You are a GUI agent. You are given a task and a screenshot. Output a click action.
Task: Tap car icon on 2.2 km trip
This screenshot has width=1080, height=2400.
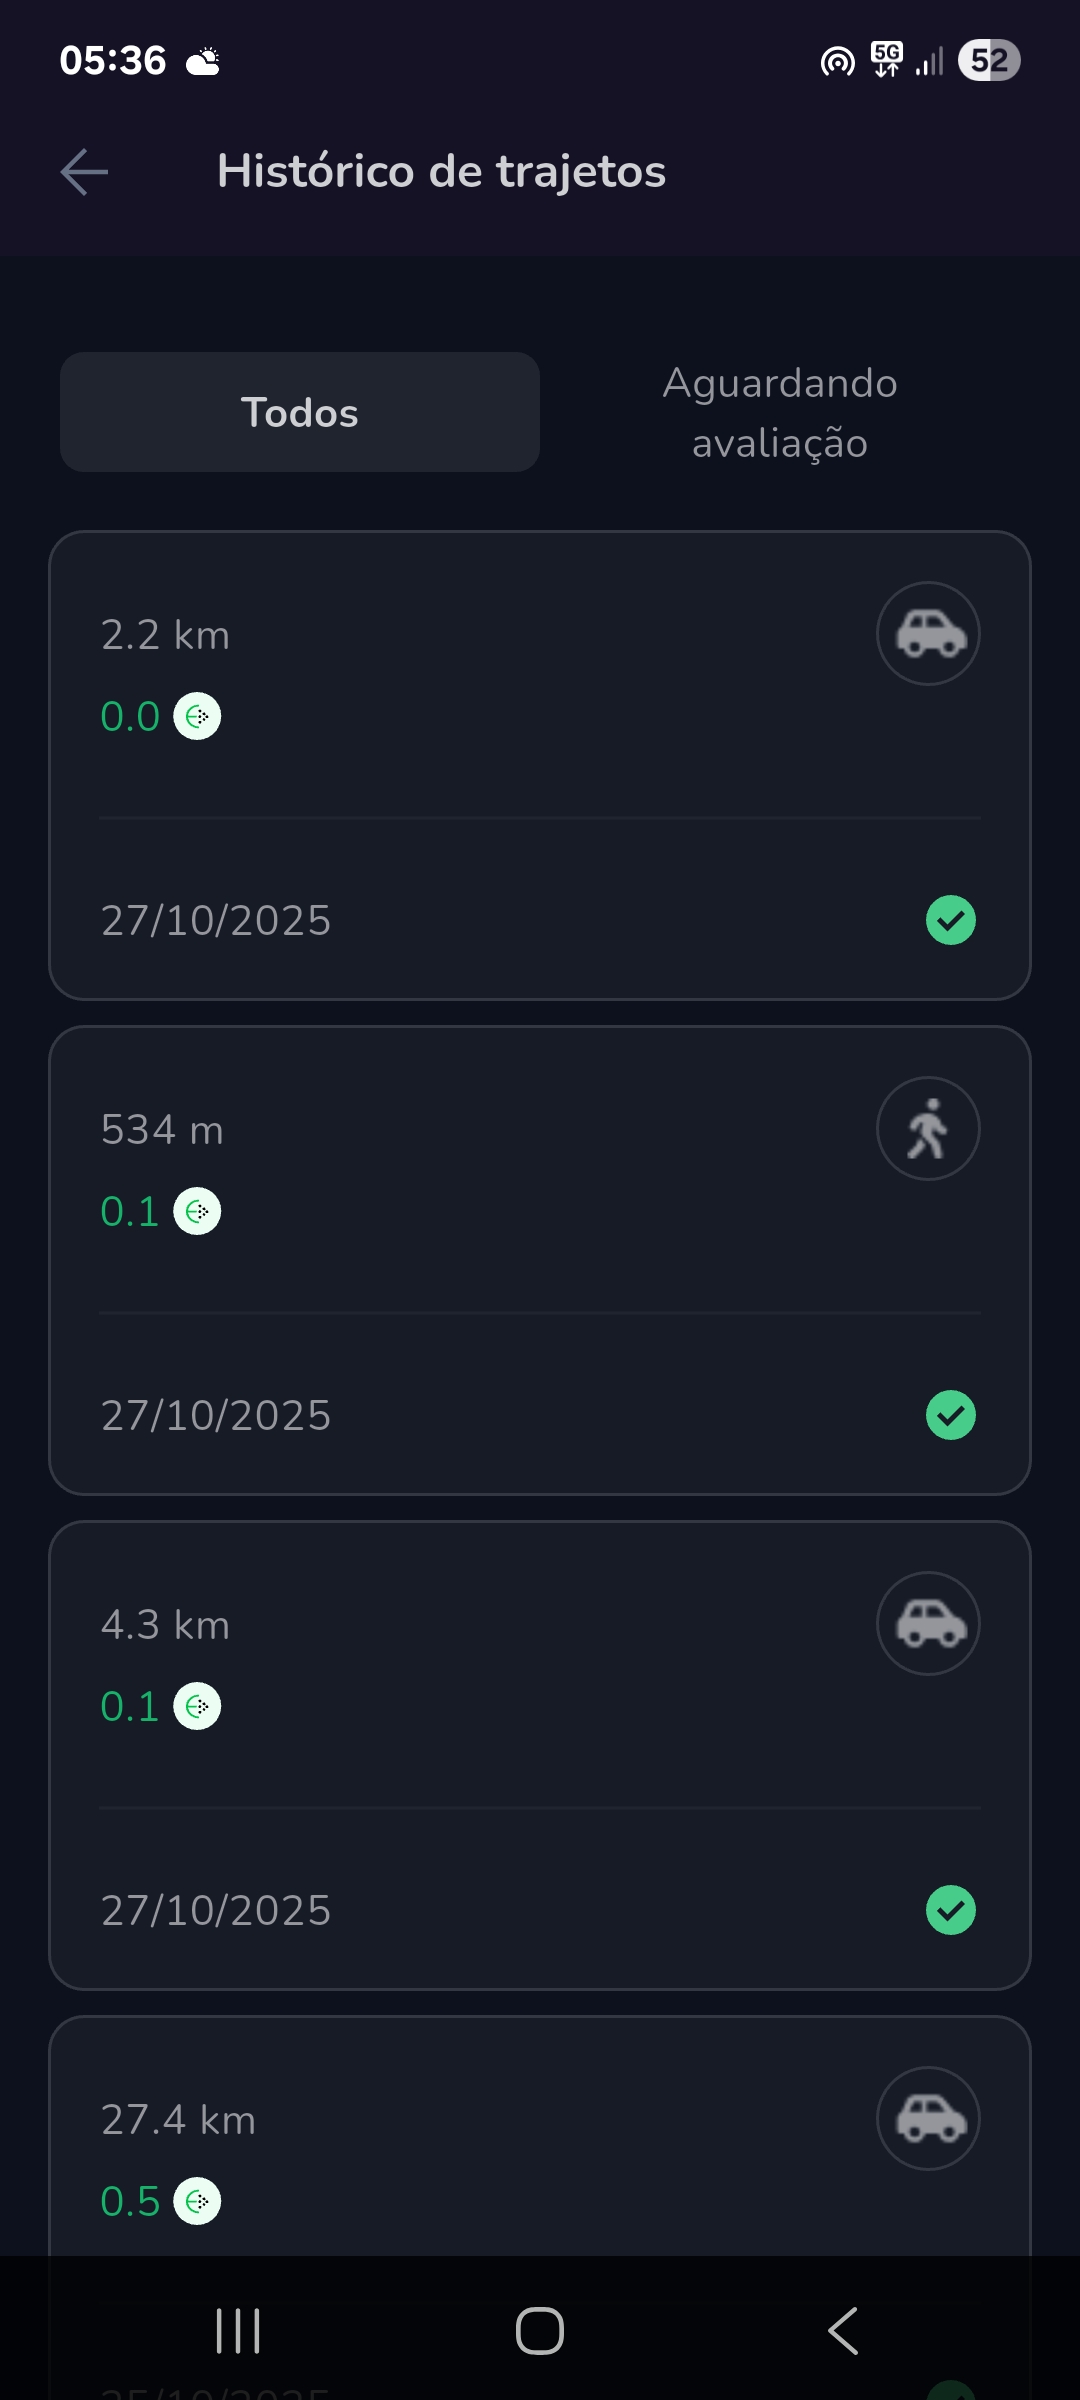(x=928, y=634)
